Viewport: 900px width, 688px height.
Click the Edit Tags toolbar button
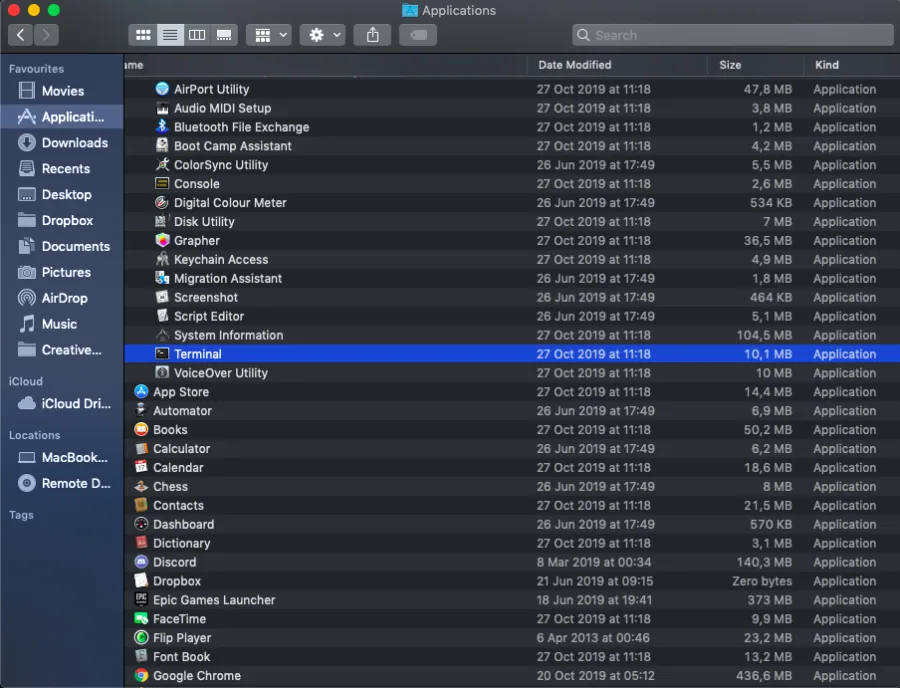[418, 35]
